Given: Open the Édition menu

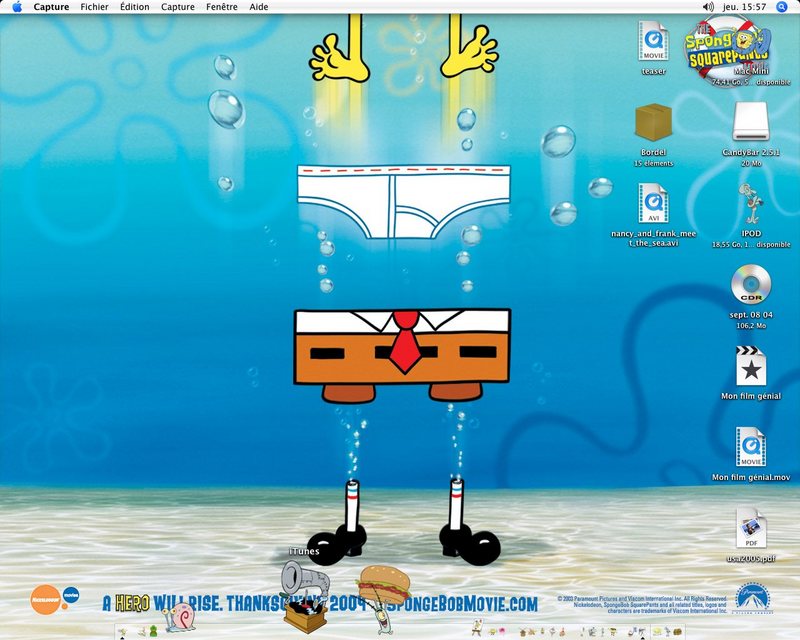Looking at the screenshot, I should (135, 7).
